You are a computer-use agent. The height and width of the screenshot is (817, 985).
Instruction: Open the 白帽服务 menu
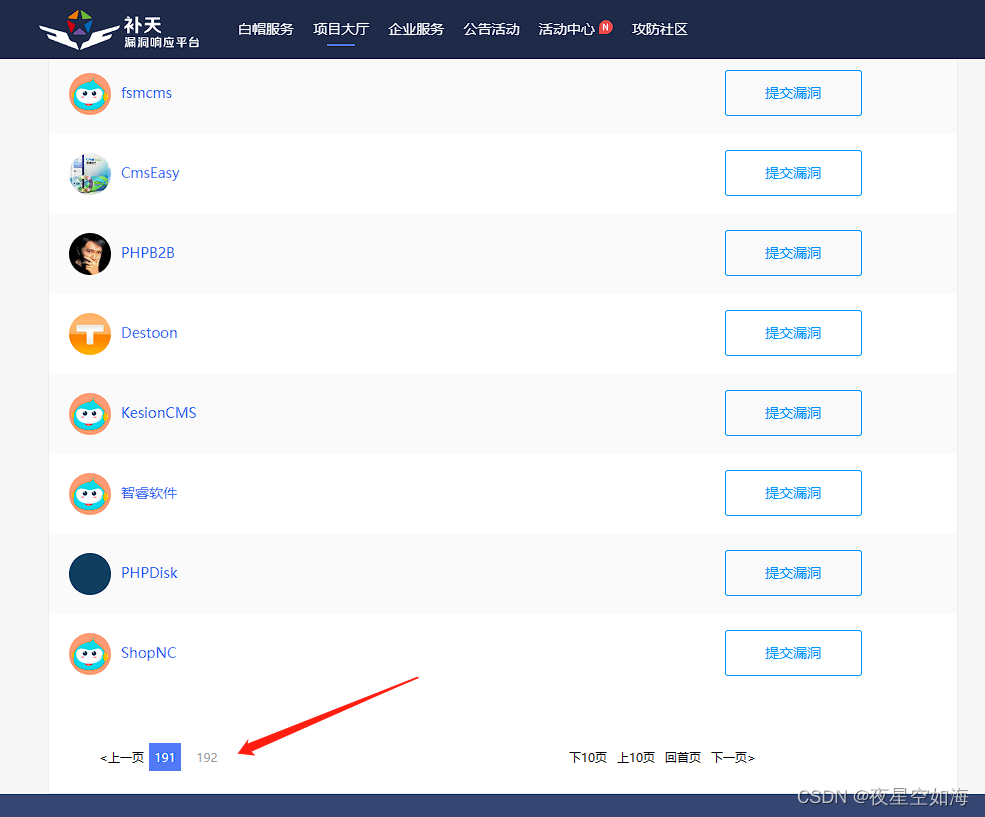[x=265, y=29]
